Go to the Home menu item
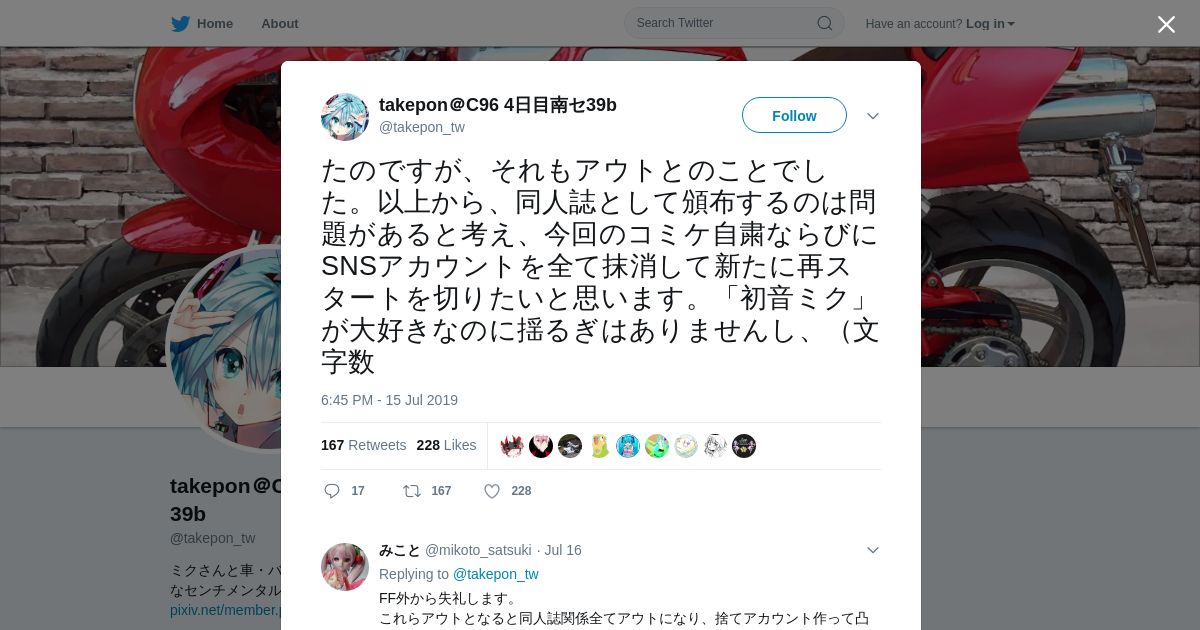Viewport: 1200px width, 630px height. [215, 24]
